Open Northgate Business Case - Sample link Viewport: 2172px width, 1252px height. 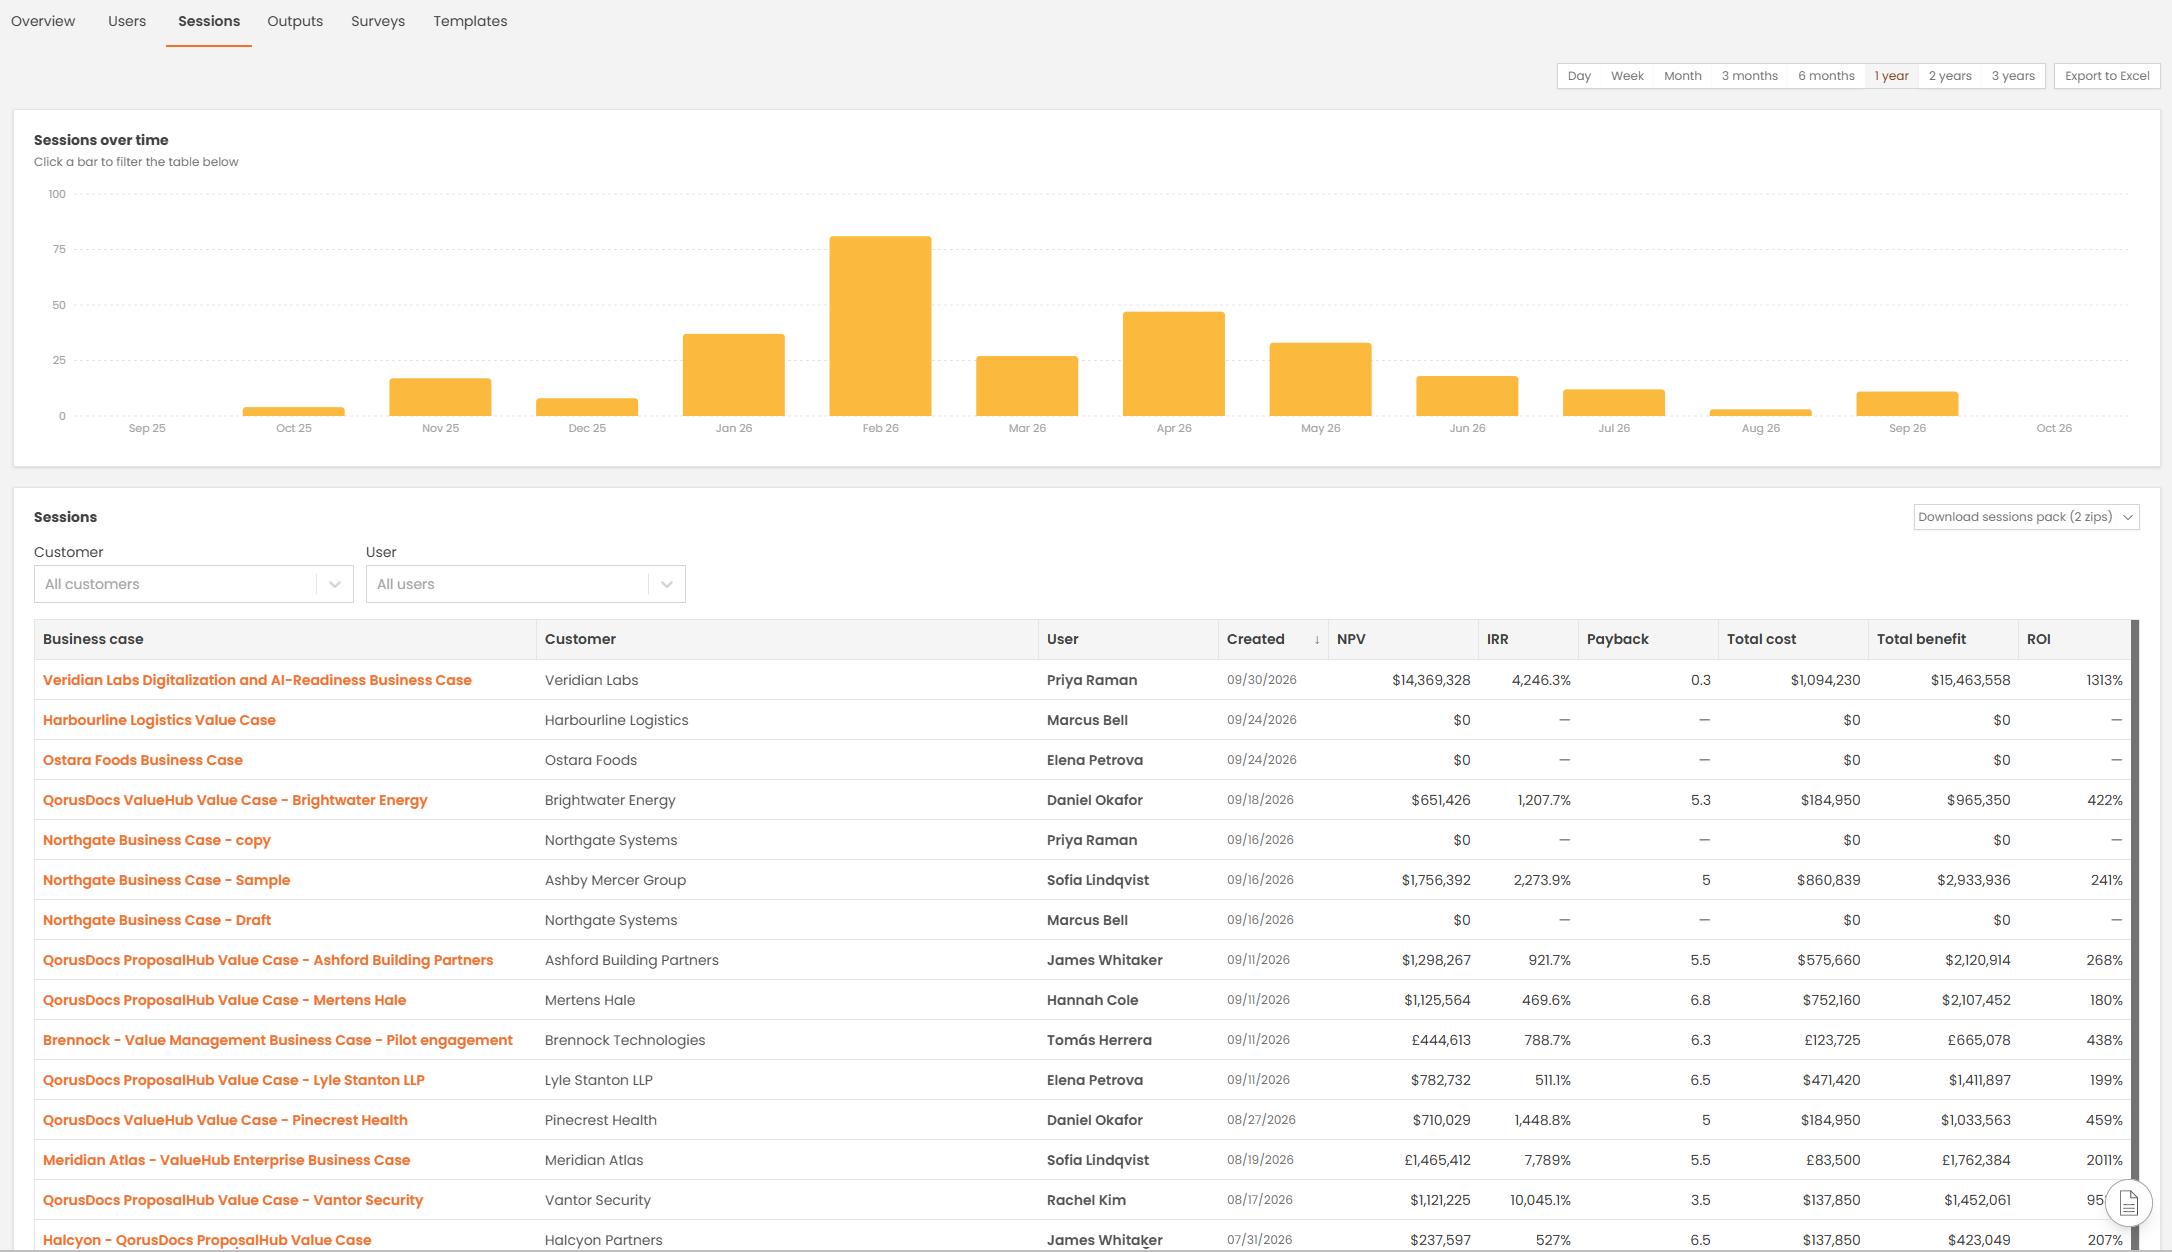166,880
